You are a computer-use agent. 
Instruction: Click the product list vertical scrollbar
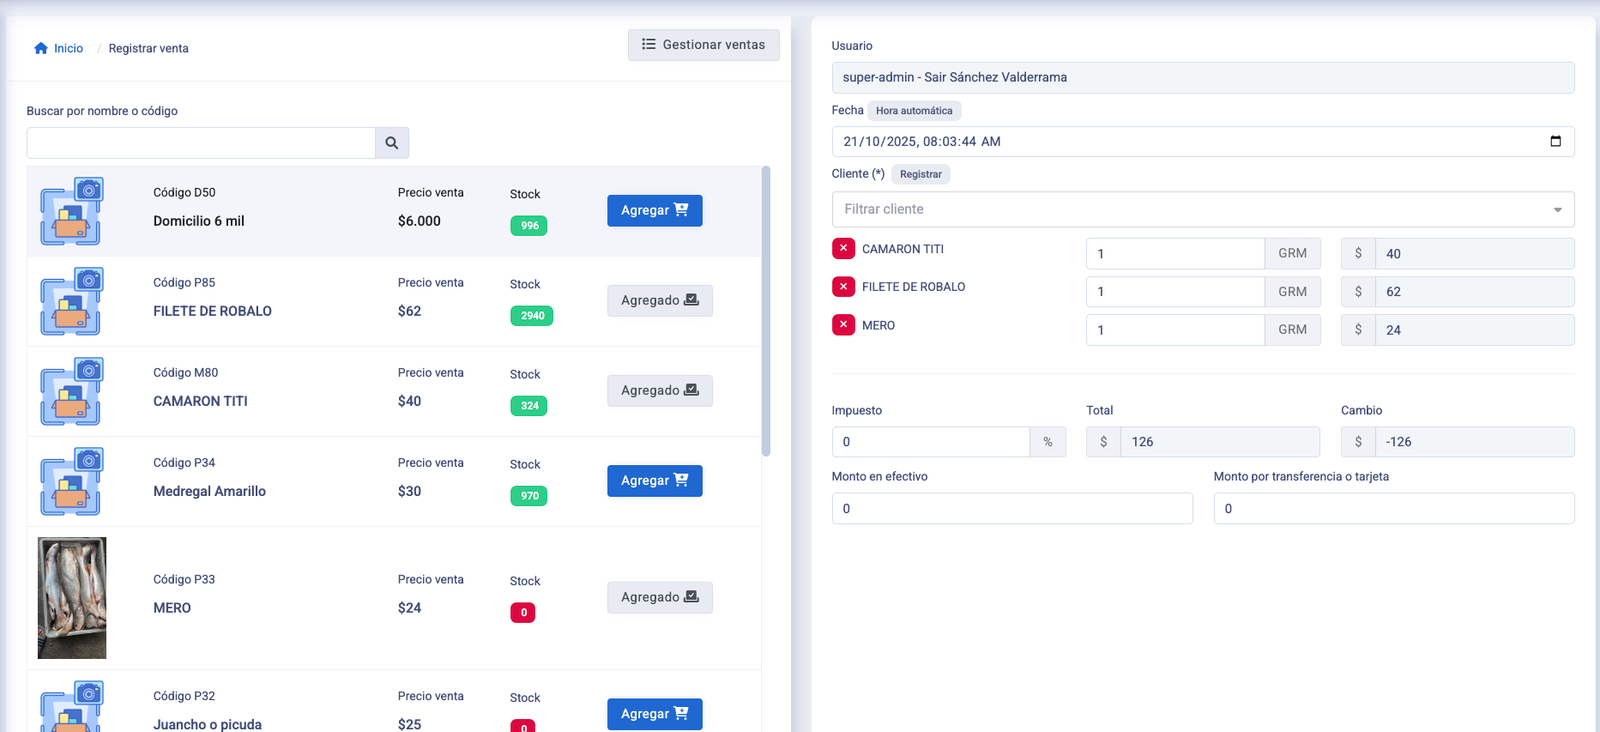pos(766,310)
